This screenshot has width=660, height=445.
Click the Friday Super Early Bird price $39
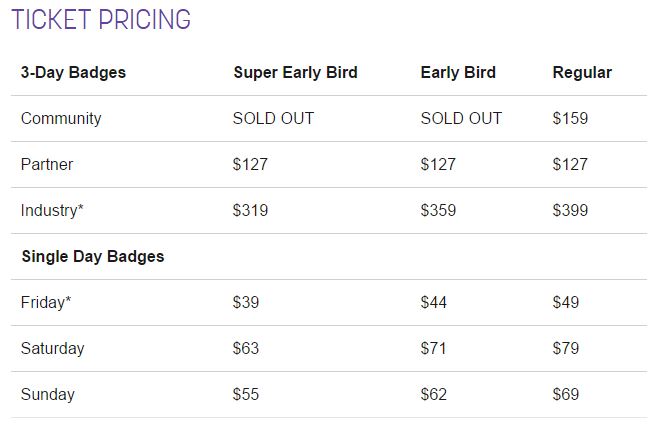pyautogui.click(x=246, y=302)
